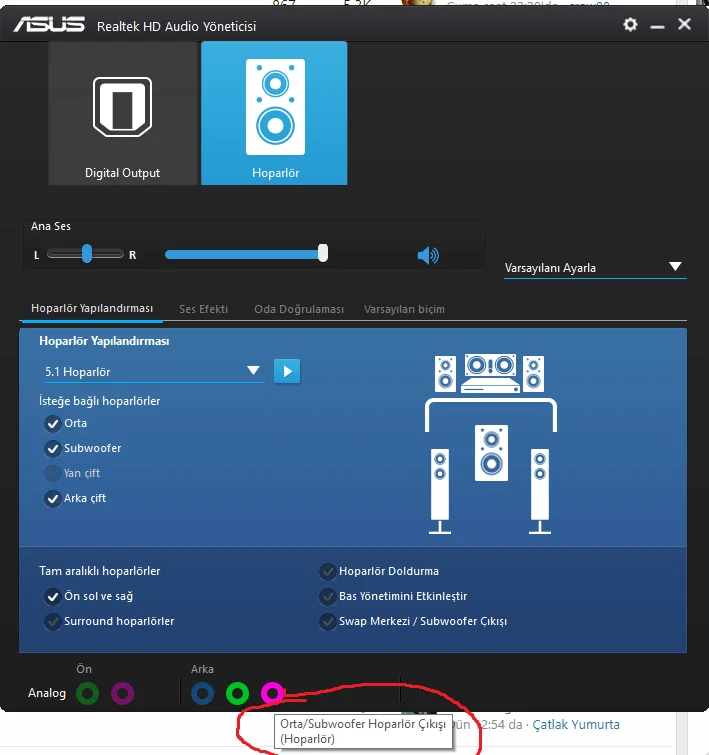
Task: Toggle the Yan çift checkbox
Action: pos(53,474)
